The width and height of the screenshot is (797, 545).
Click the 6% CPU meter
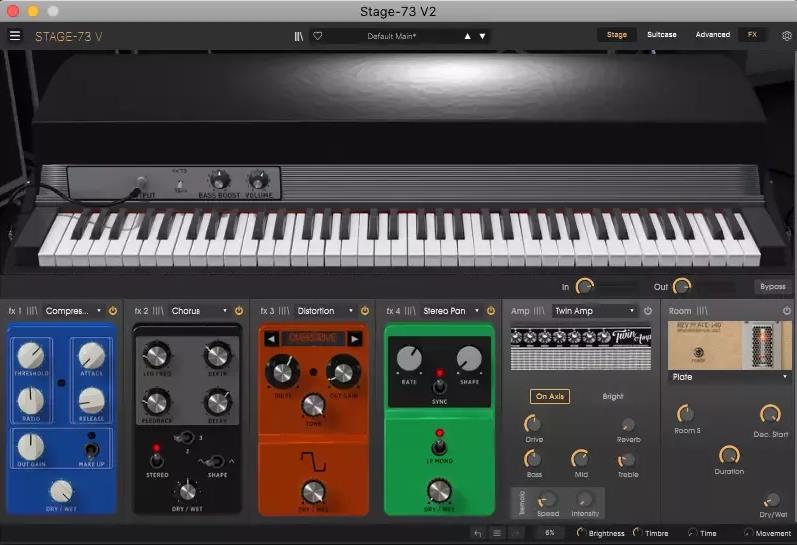[x=549, y=533]
